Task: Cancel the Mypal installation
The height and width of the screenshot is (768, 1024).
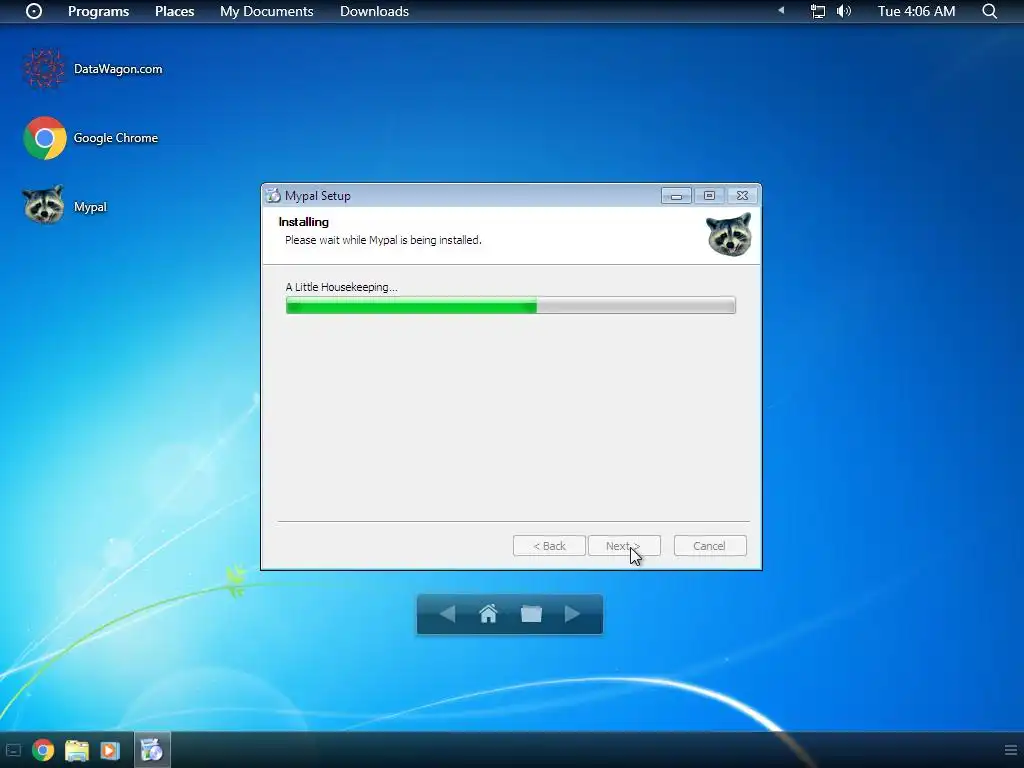Action: [710, 546]
